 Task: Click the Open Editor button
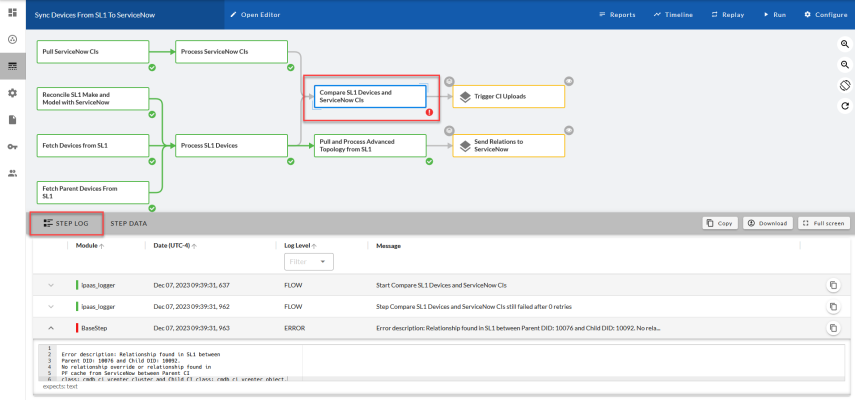tap(257, 15)
